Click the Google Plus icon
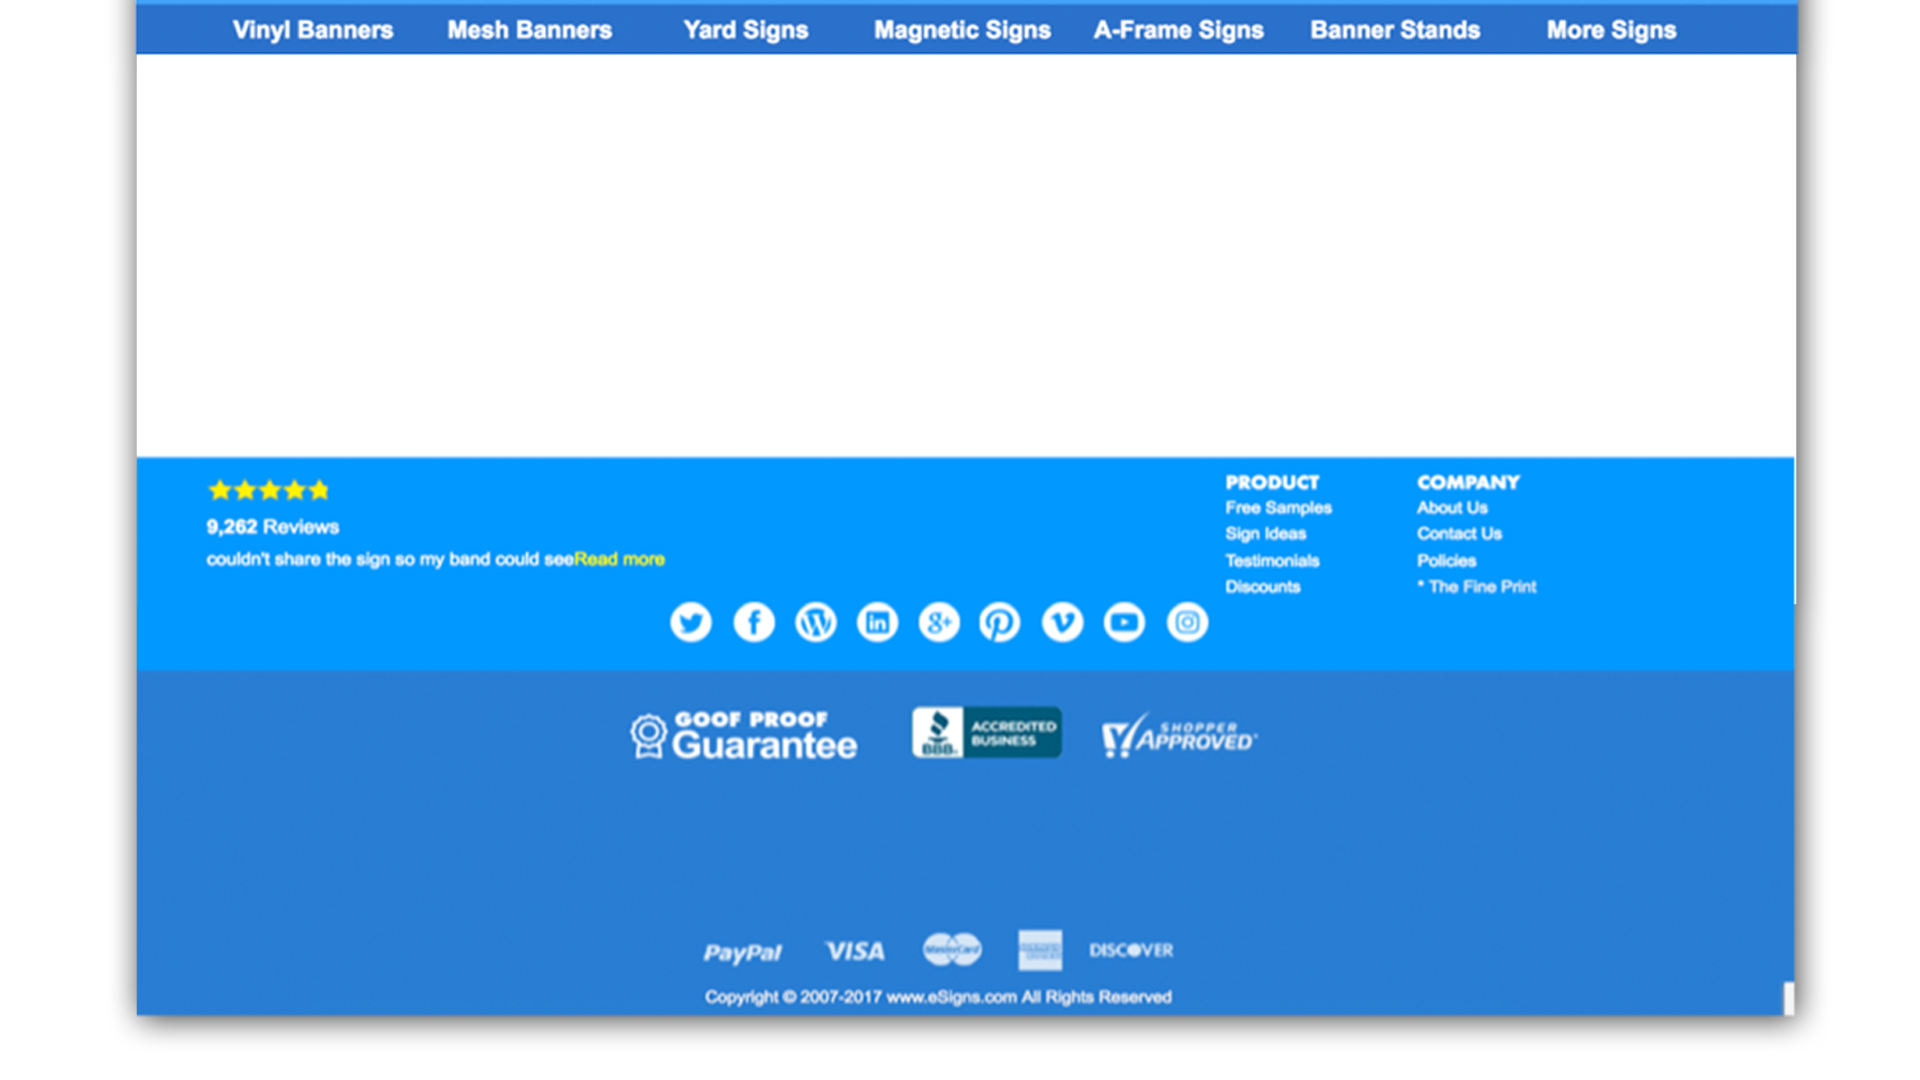Viewport: 1920px width, 1080px height. pos(939,622)
